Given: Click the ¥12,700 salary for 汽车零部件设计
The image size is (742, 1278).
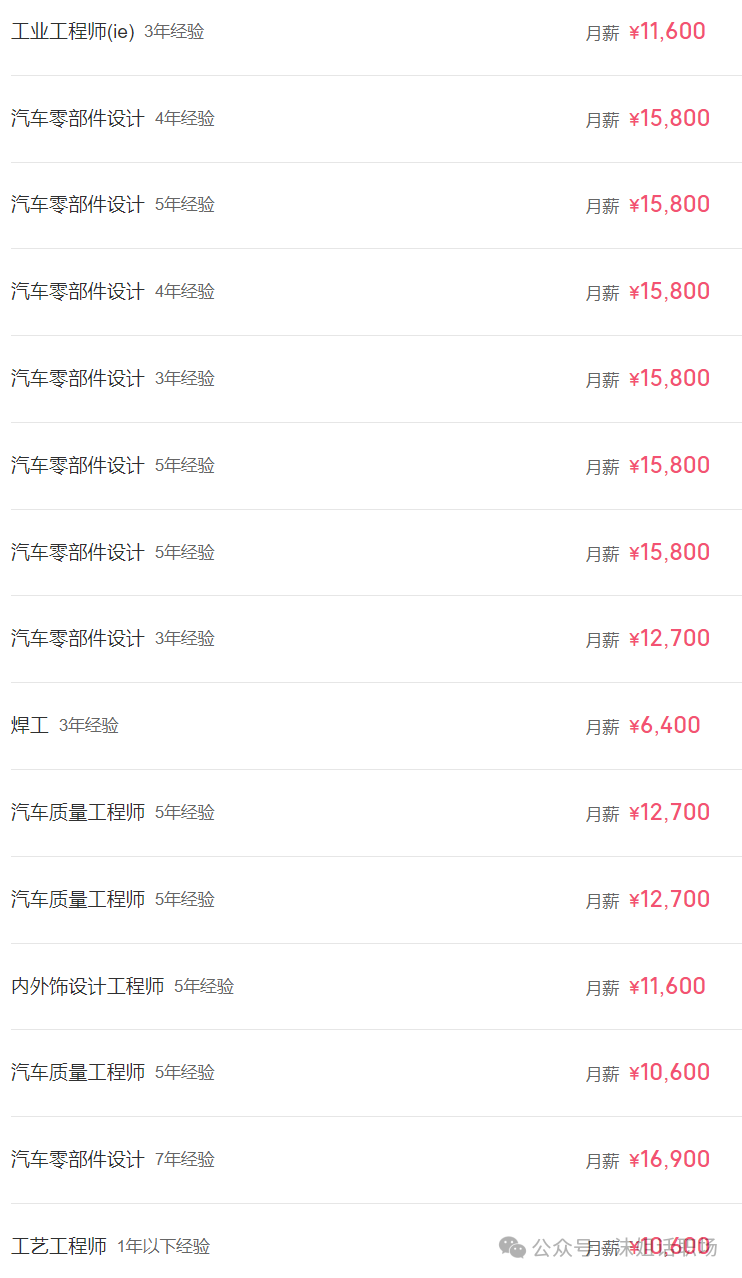Looking at the screenshot, I should (669, 639).
